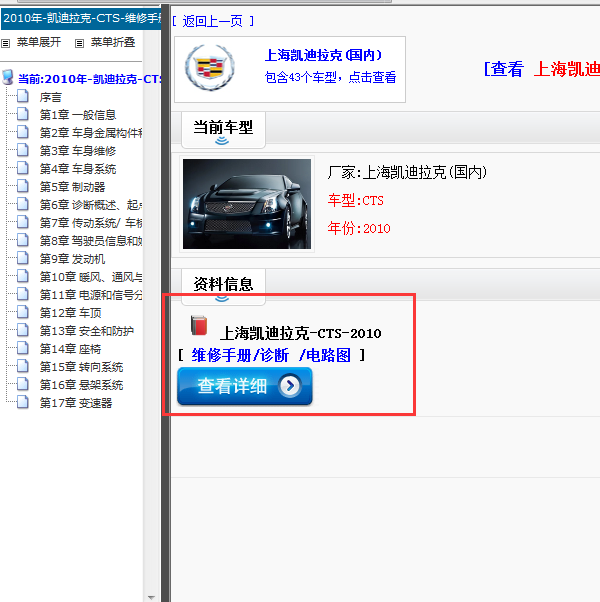Click the page icon next to 第9章 发动机
This screenshot has width=600, height=602.
(x=23, y=258)
